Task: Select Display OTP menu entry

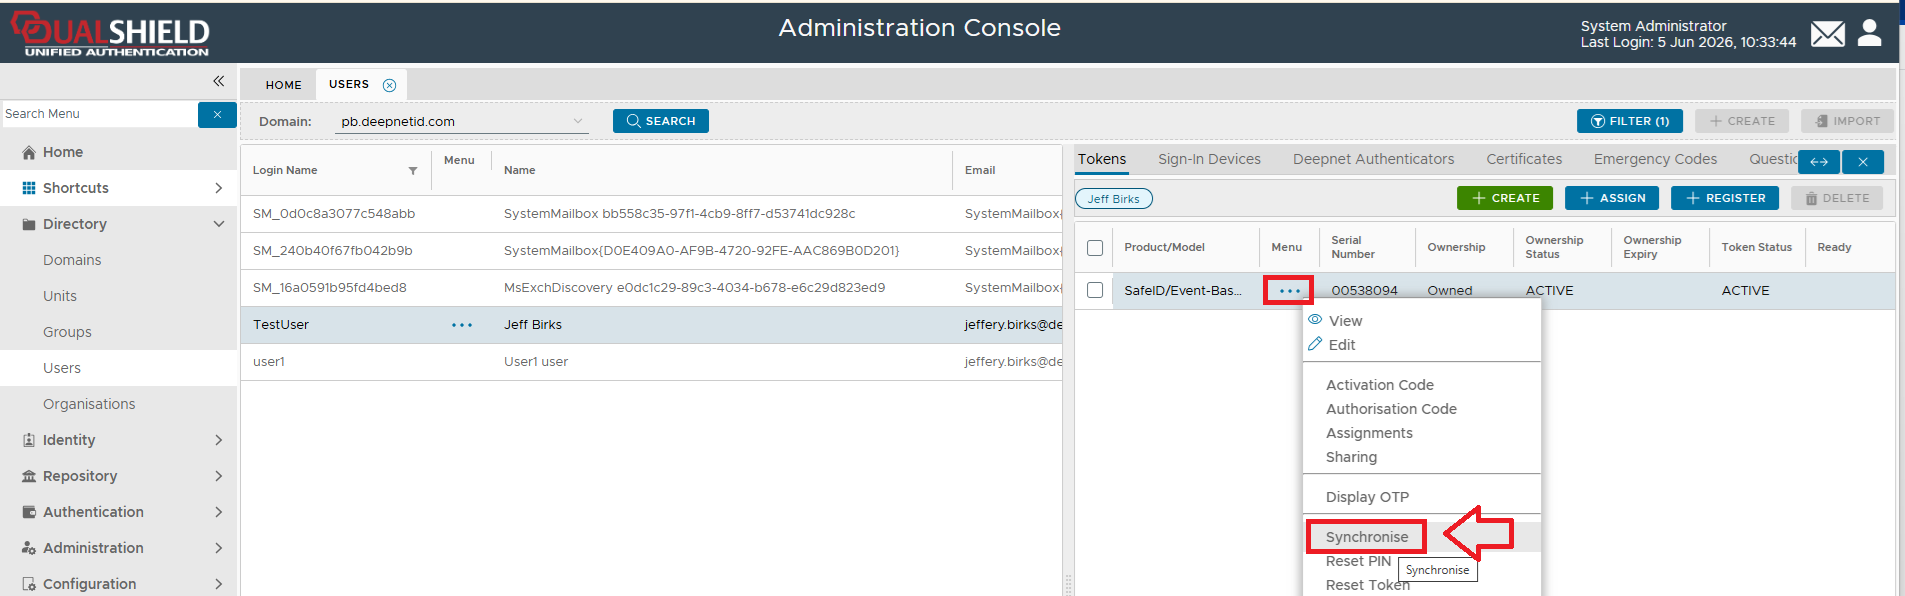Action: coord(1367,497)
